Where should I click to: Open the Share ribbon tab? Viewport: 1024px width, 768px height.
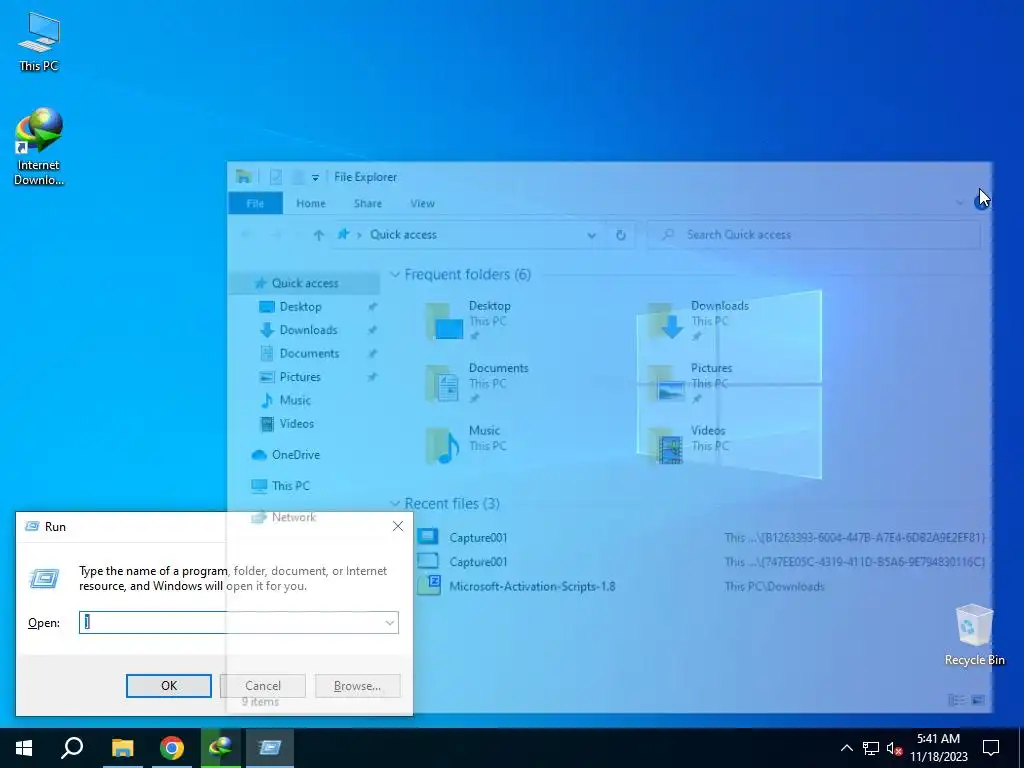click(x=368, y=203)
